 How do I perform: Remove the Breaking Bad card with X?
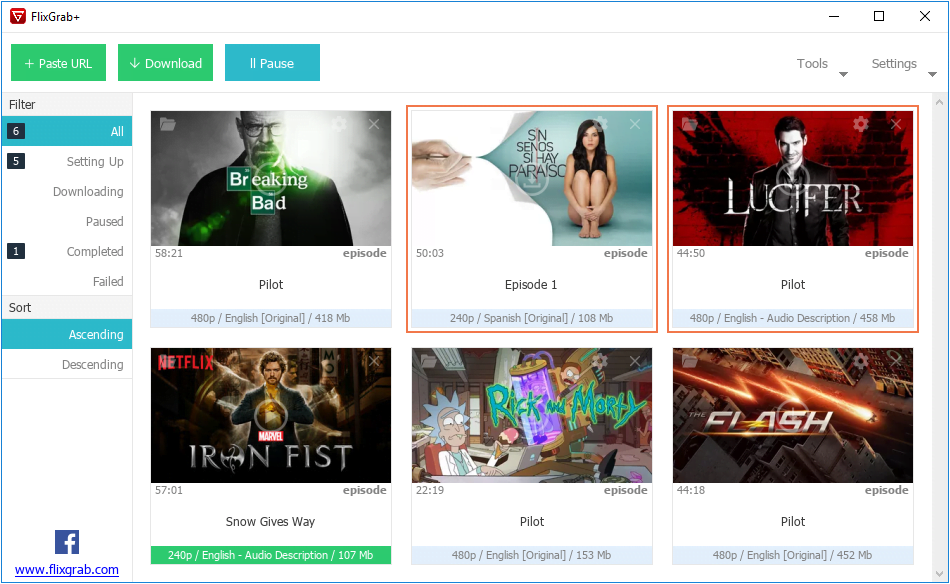374,124
